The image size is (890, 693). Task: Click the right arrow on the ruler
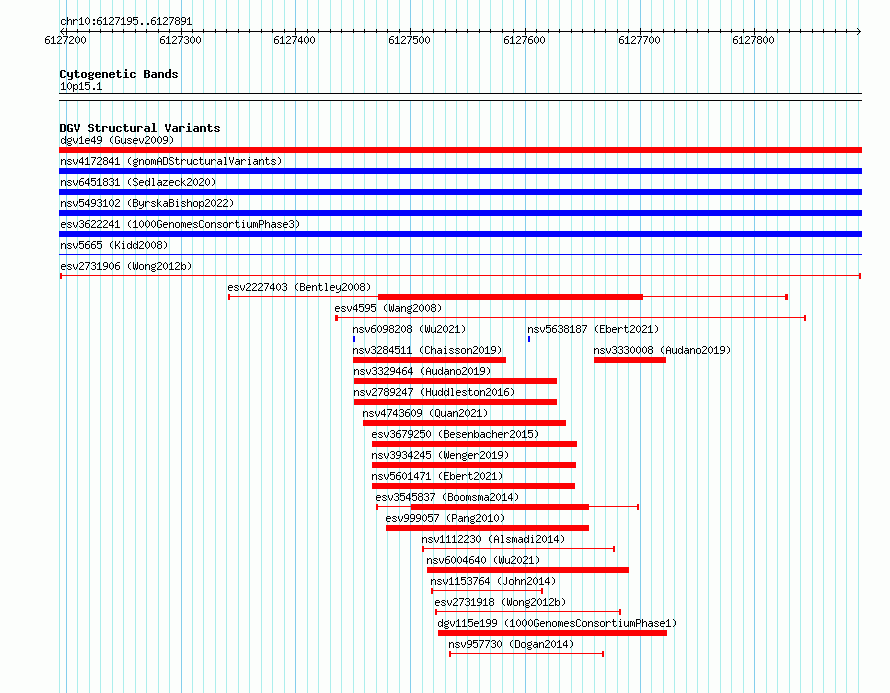coord(858,31)
